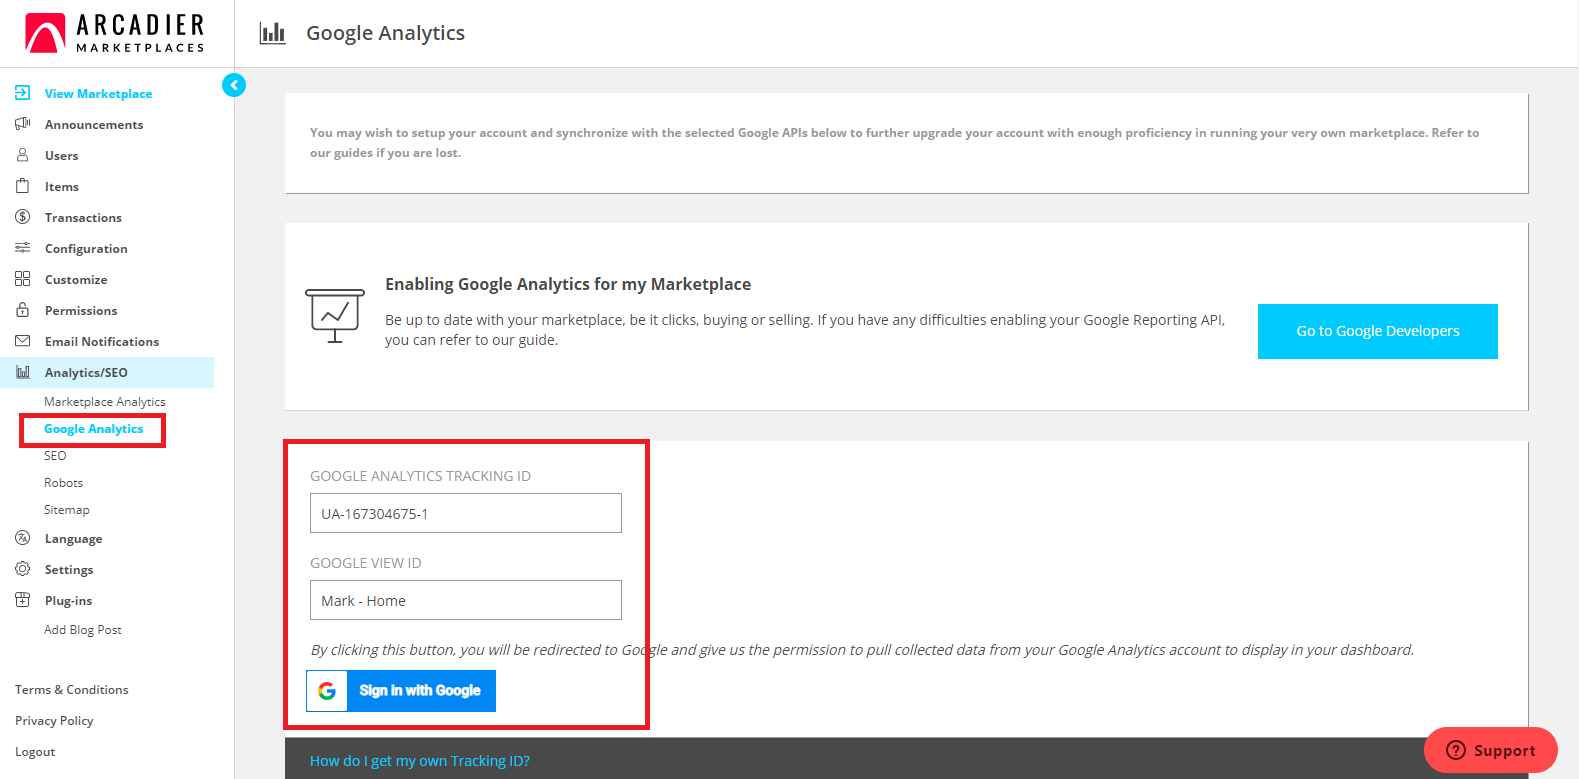The image size is (1579, 779).
Task: Go to the Users section
Action: [61, 156]
